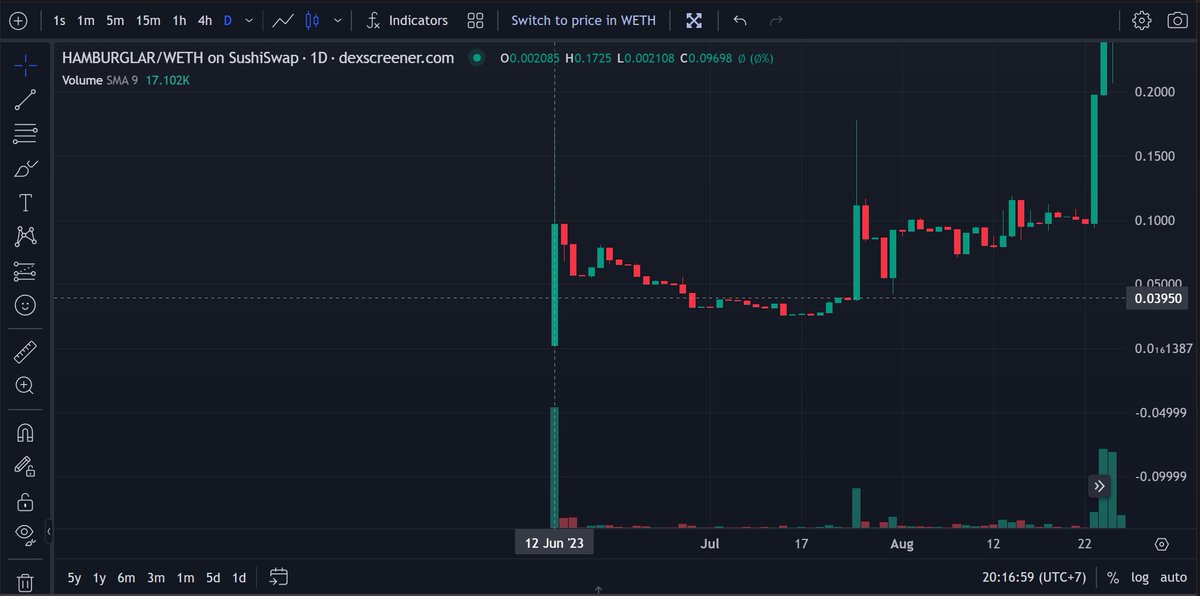Select candlestick chart style
This screenshot has width=1200, height=596.
point(312,20)
